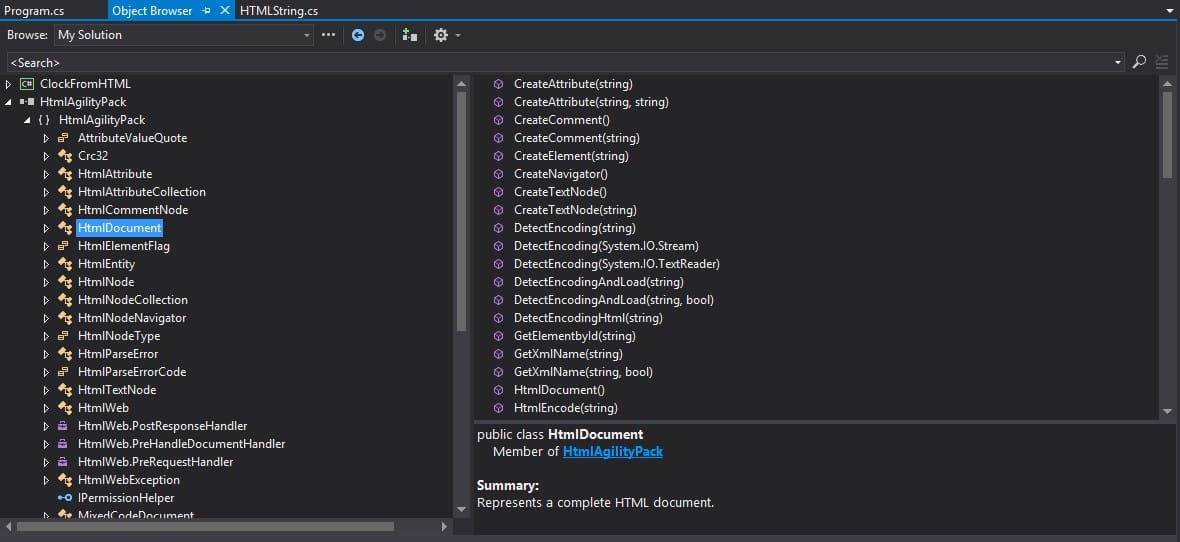Click the method icon beside HtmlEncode(string)

click(x=498, y=407)
